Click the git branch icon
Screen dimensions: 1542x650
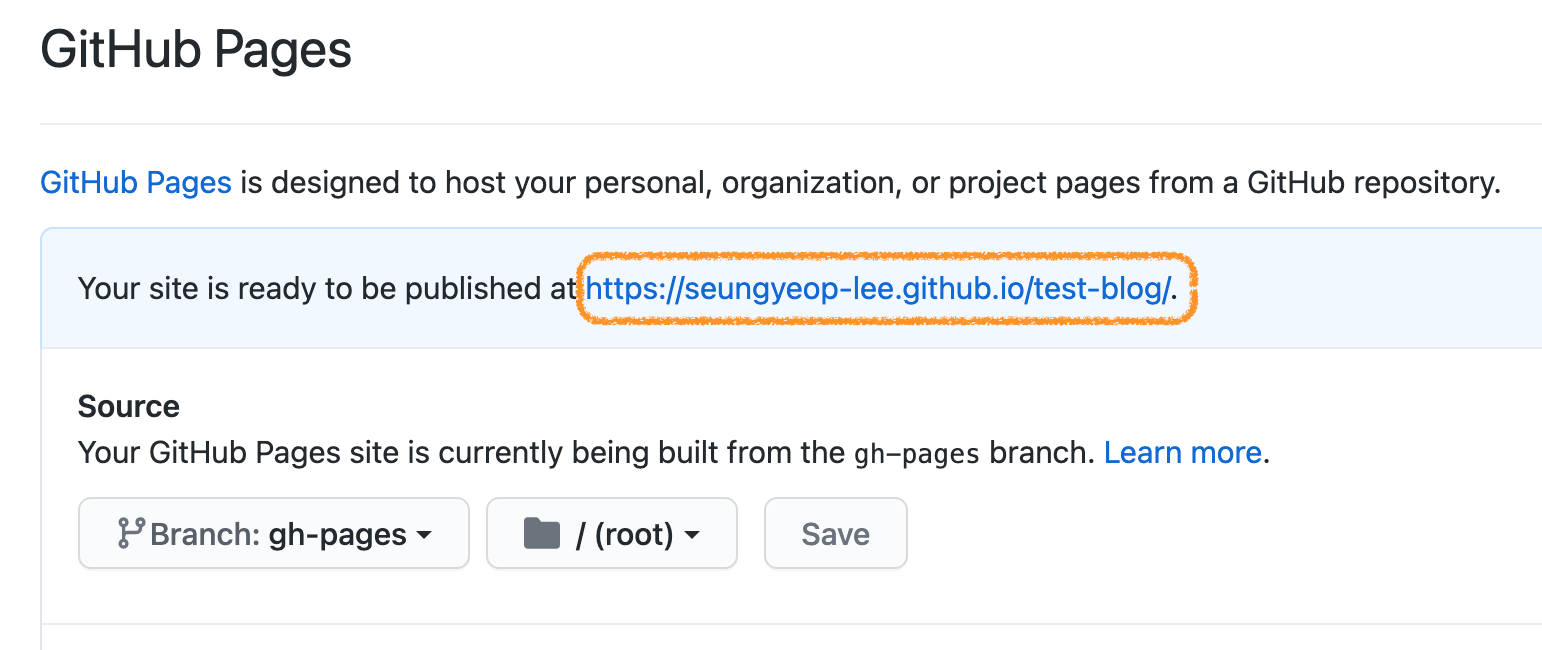click(131, 534)
